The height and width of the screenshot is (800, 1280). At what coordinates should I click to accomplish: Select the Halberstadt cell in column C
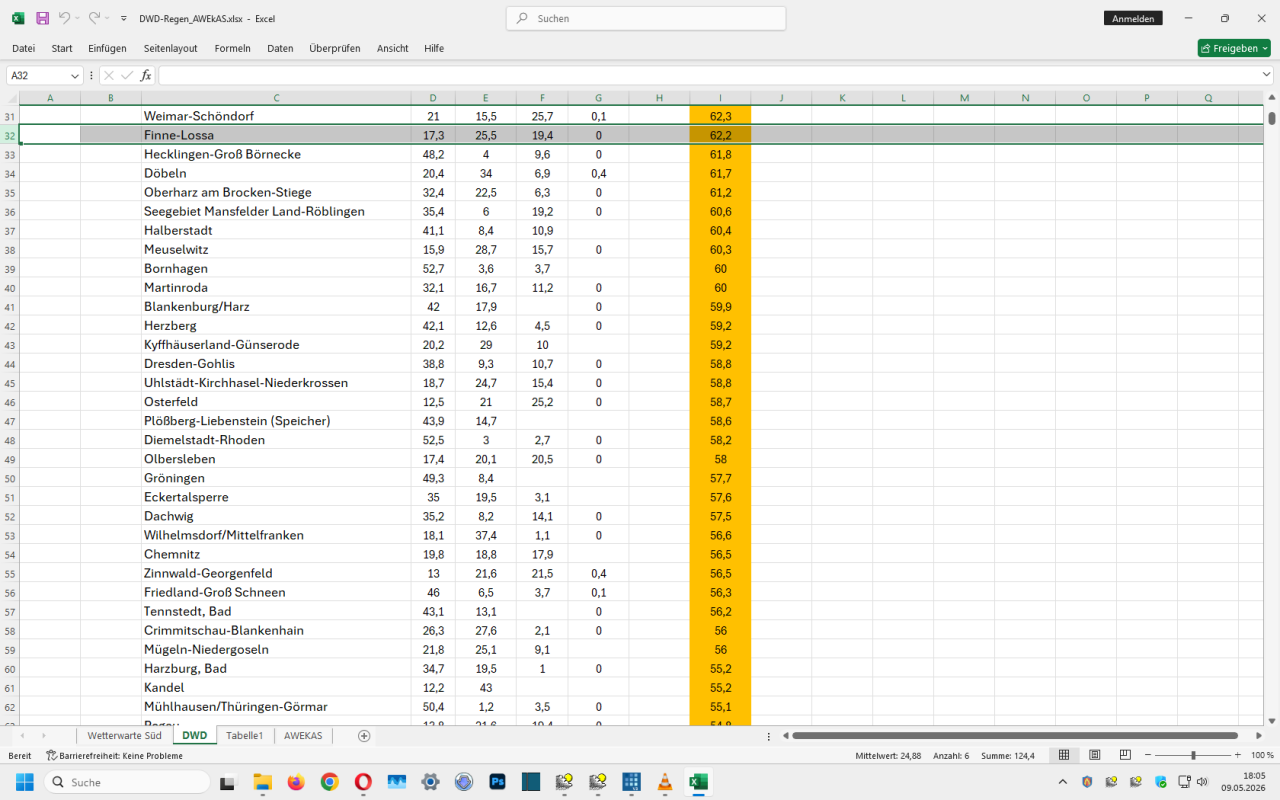point(275,230)
